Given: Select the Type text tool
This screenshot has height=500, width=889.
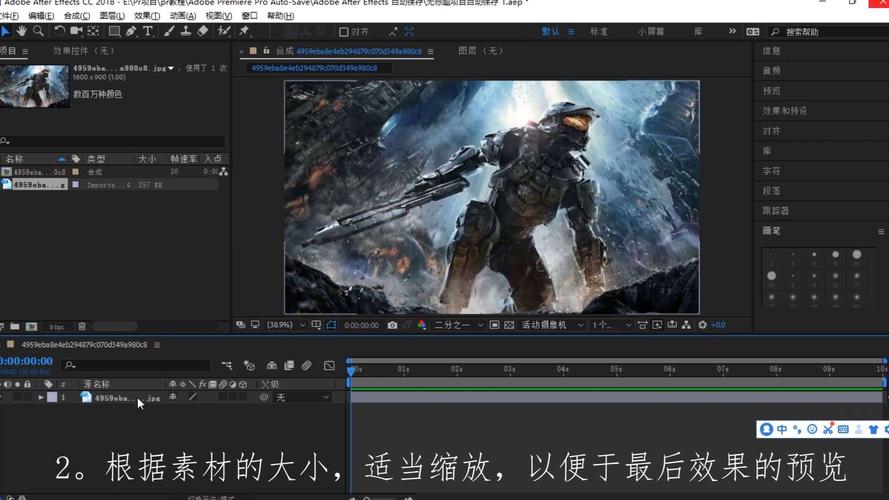Looking at the screenshot, I should 147,31.
